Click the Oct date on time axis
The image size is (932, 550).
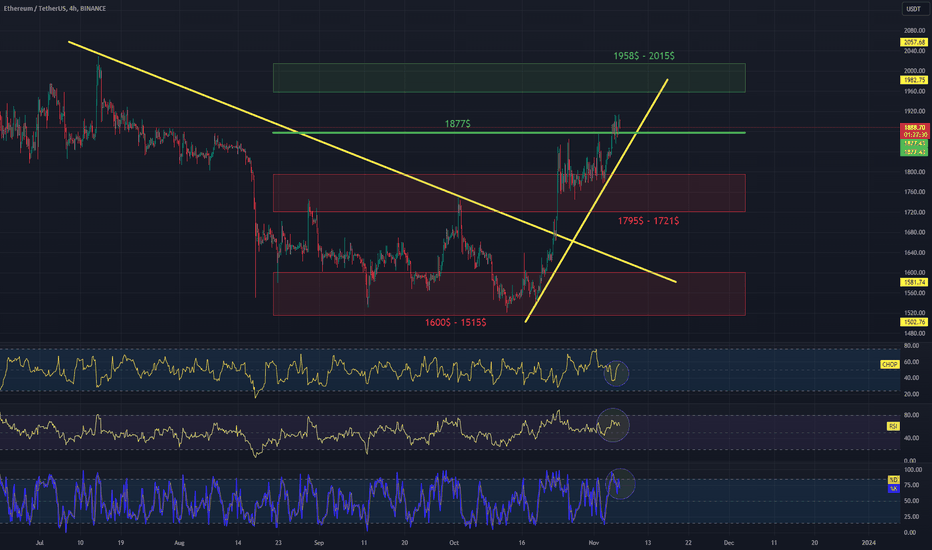click(454, 542)
